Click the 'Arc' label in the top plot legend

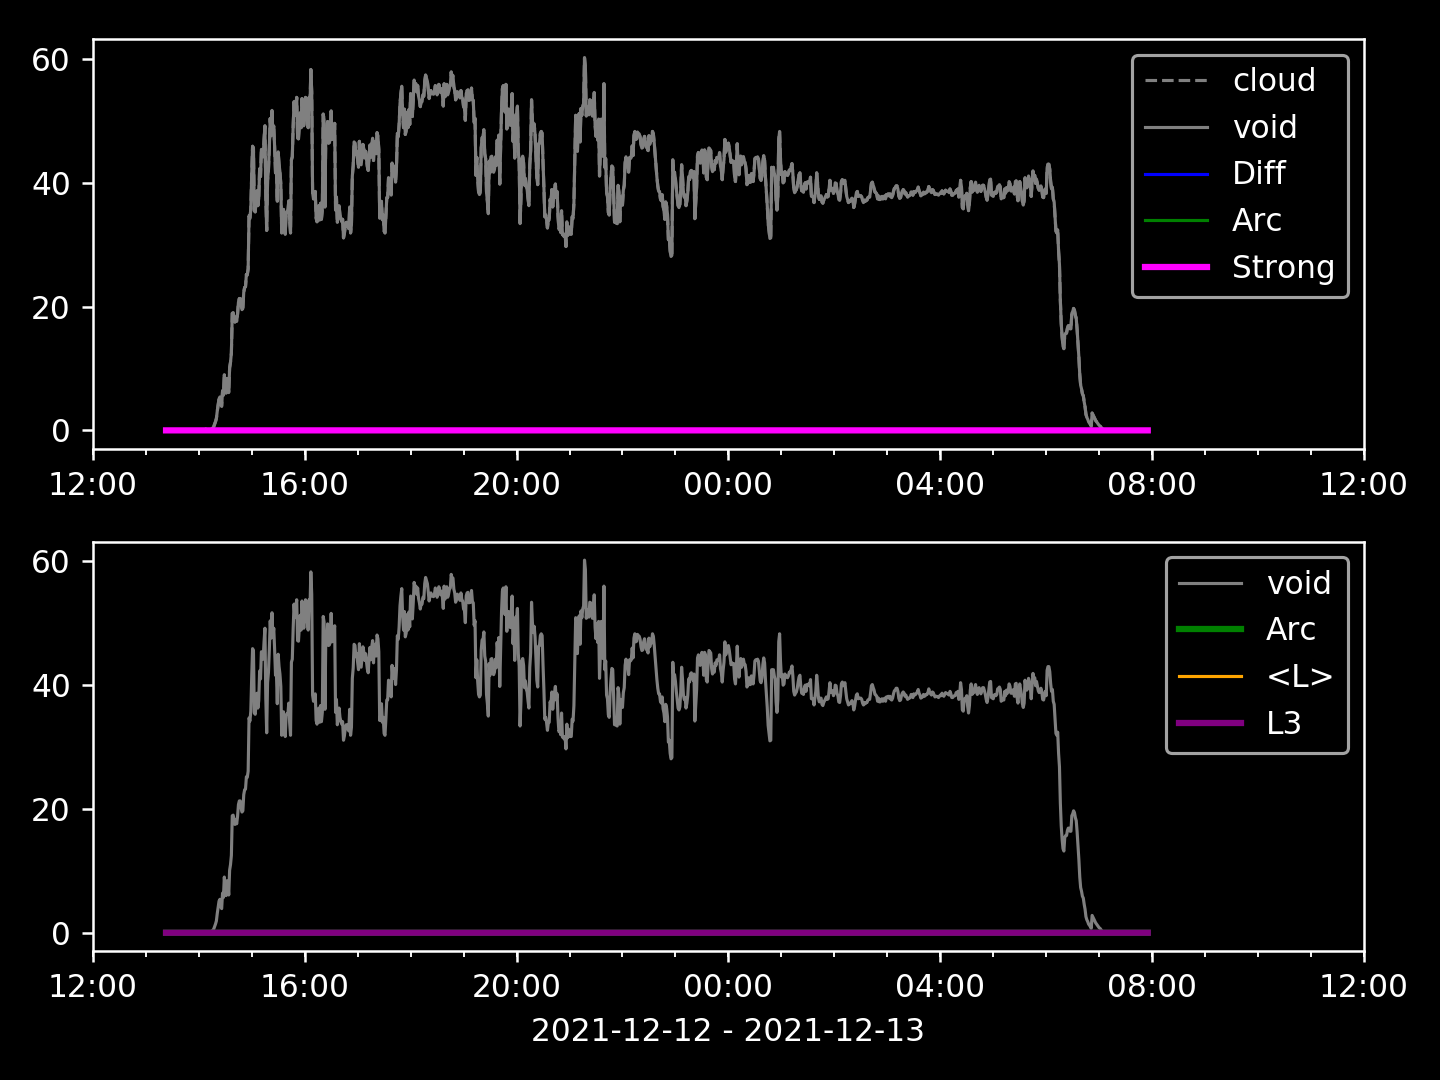[1257, 220]
